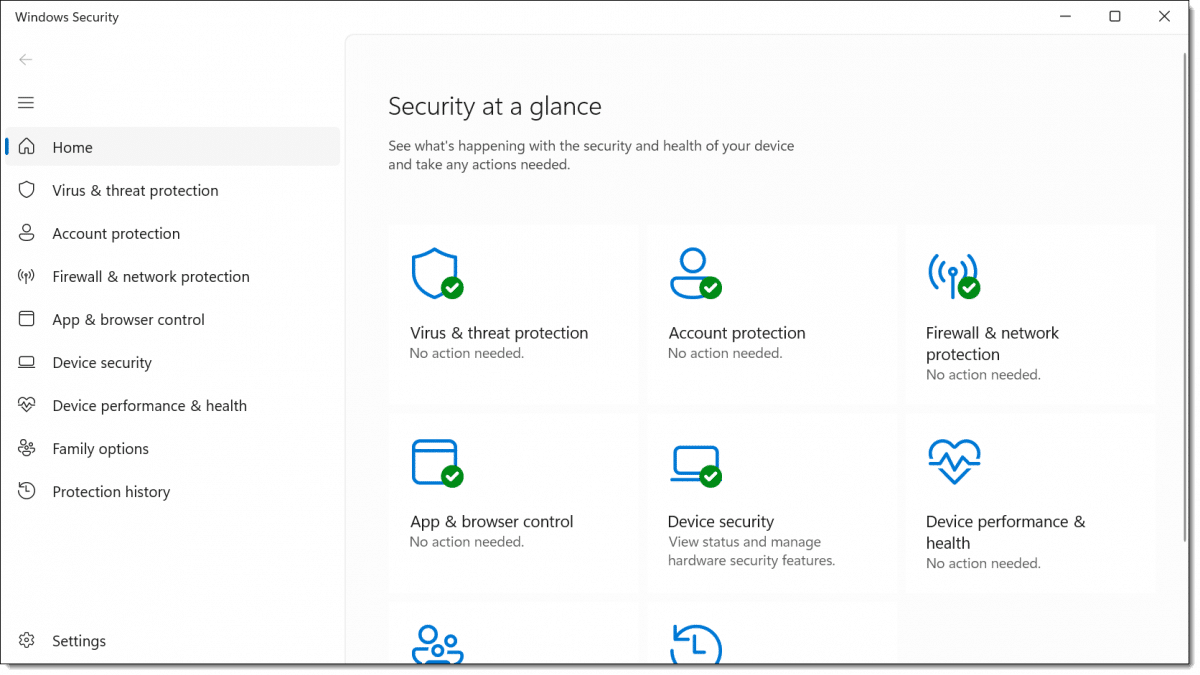
Task: Open the App & browser control card title
Action: click(492, 522)
